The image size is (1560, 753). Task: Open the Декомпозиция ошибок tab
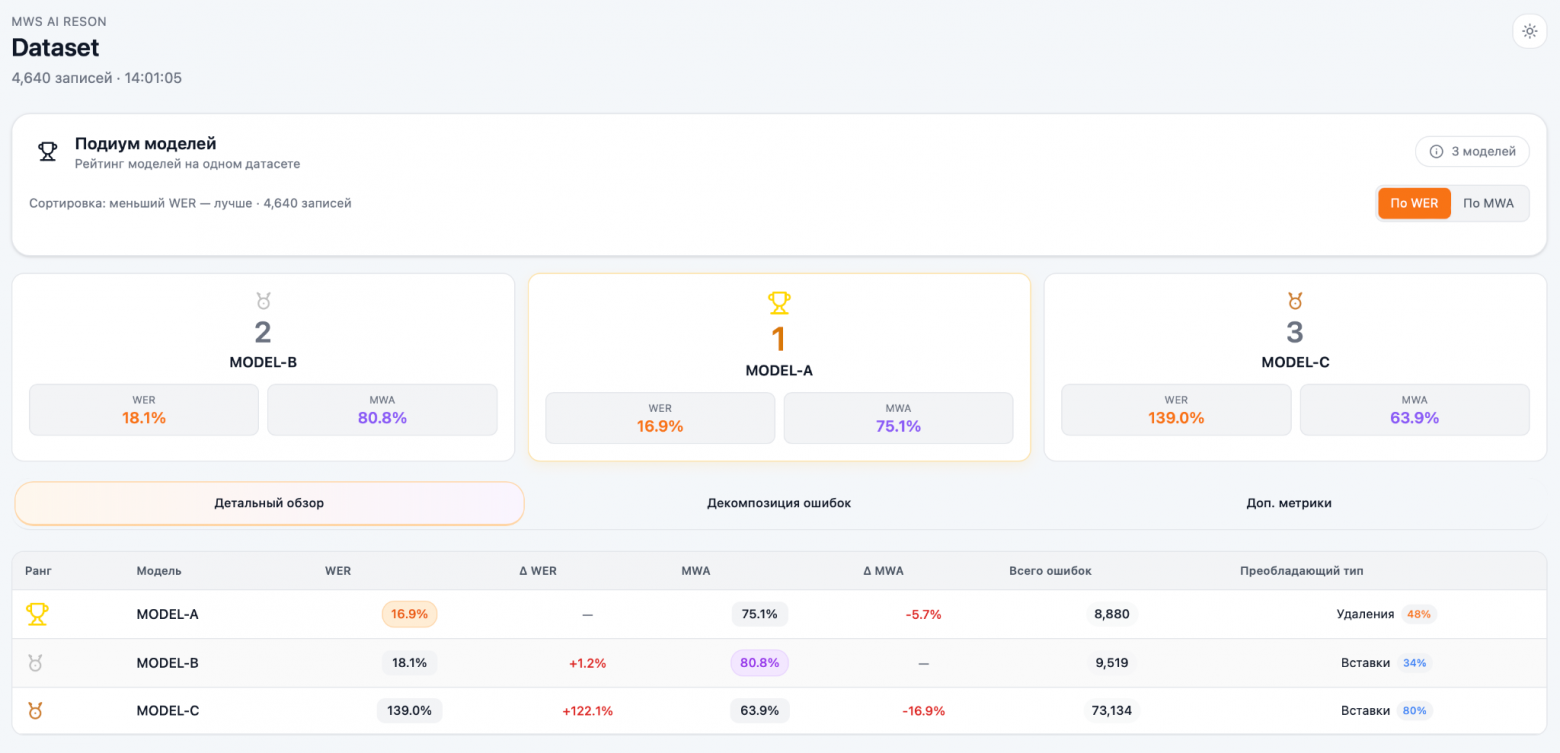click(x=779, y=503)
